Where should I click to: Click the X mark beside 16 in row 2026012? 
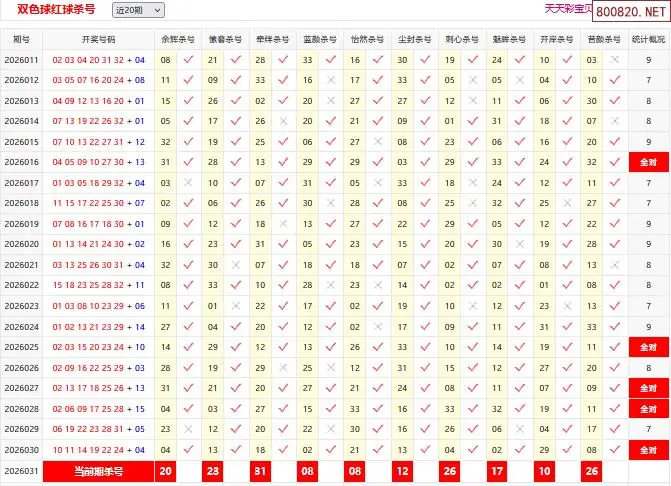pyautogui.click(x=331, y=80)
